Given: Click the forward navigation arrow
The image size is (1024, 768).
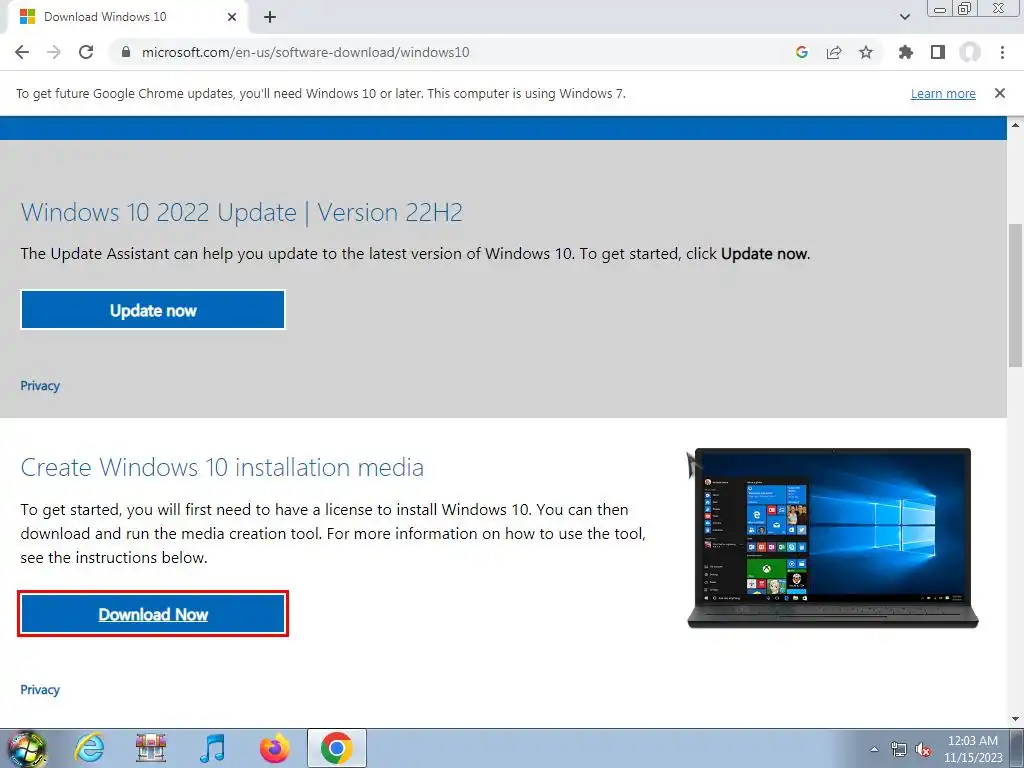Looking at the screenshot, I should [54, 52].
